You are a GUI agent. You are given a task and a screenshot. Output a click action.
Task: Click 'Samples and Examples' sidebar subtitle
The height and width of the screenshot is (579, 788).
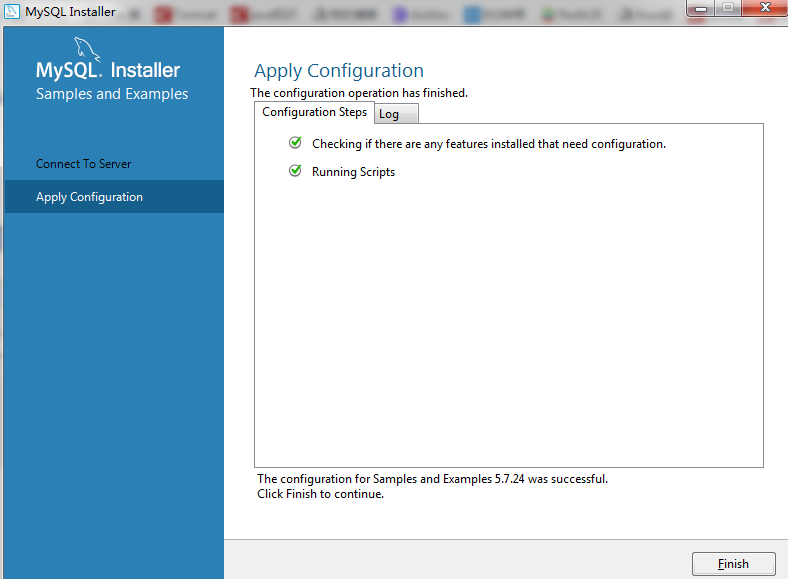[x=112, y=94]
